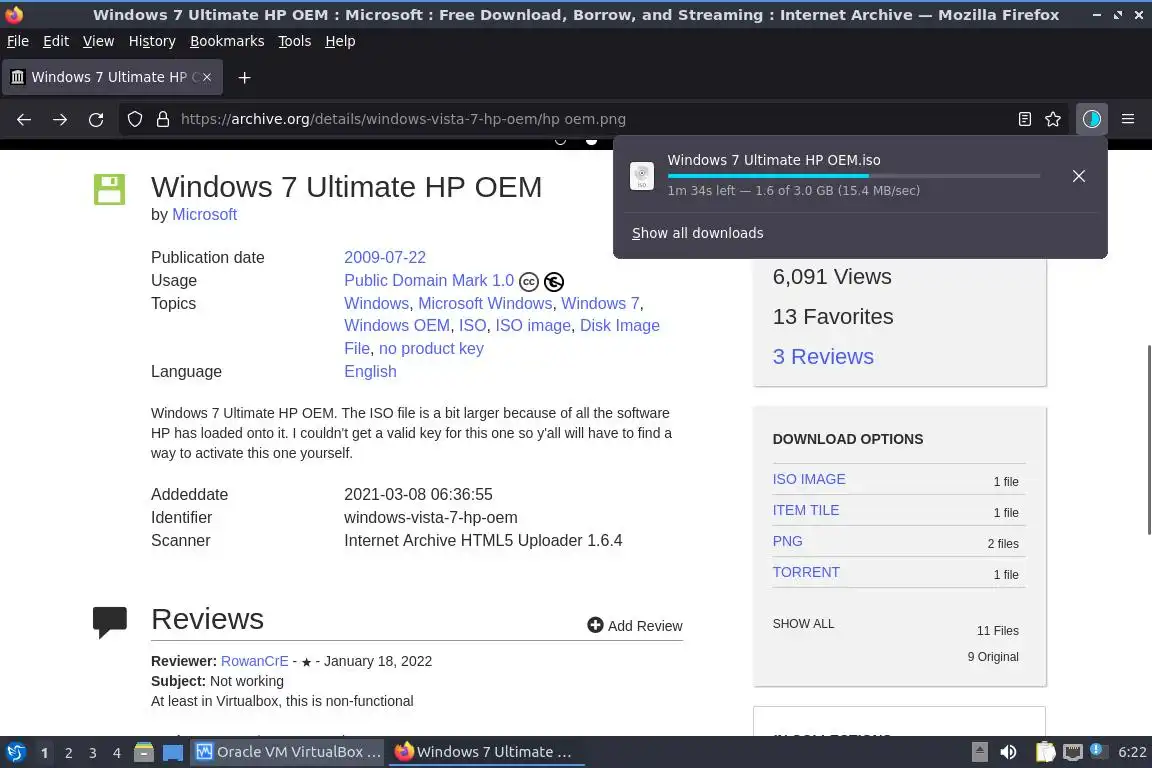
Task: Open the Windows OEM topic link
Action: click(x=397, y=325)
